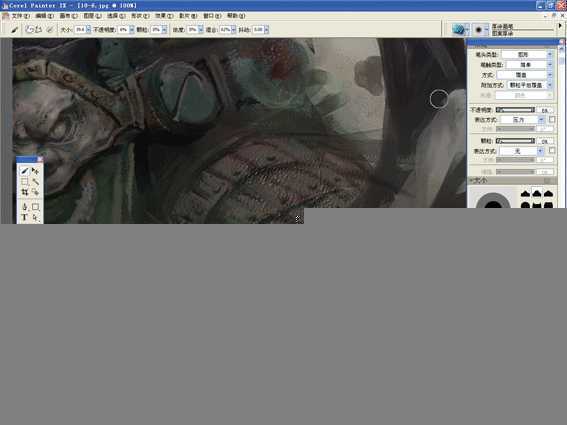Open the 影片 menu

pyautogui.click(x=188, y=16)
